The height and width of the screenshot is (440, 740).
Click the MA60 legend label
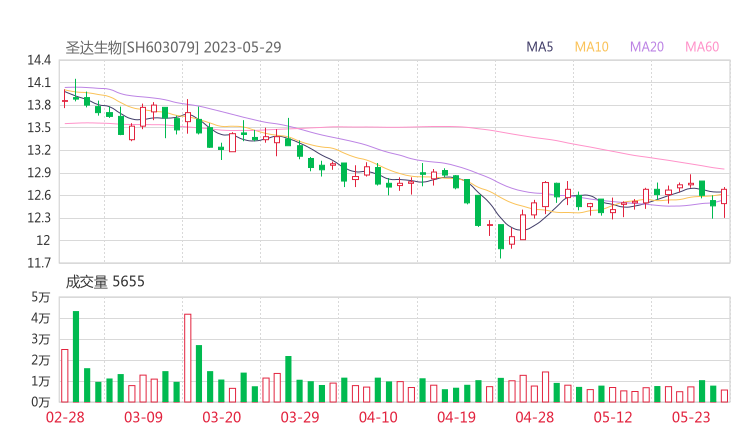coord(702,47)
